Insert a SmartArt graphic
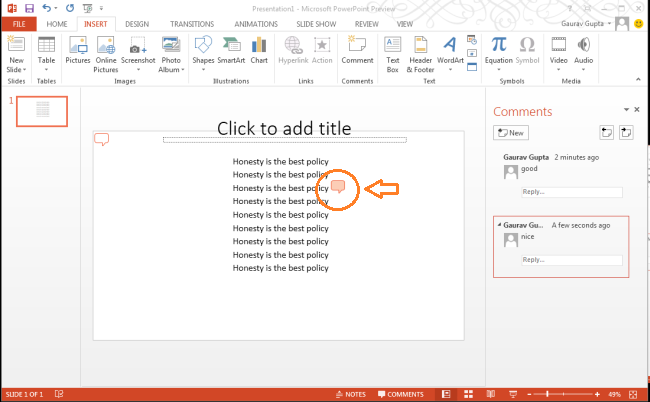 [x=231, y=50]
